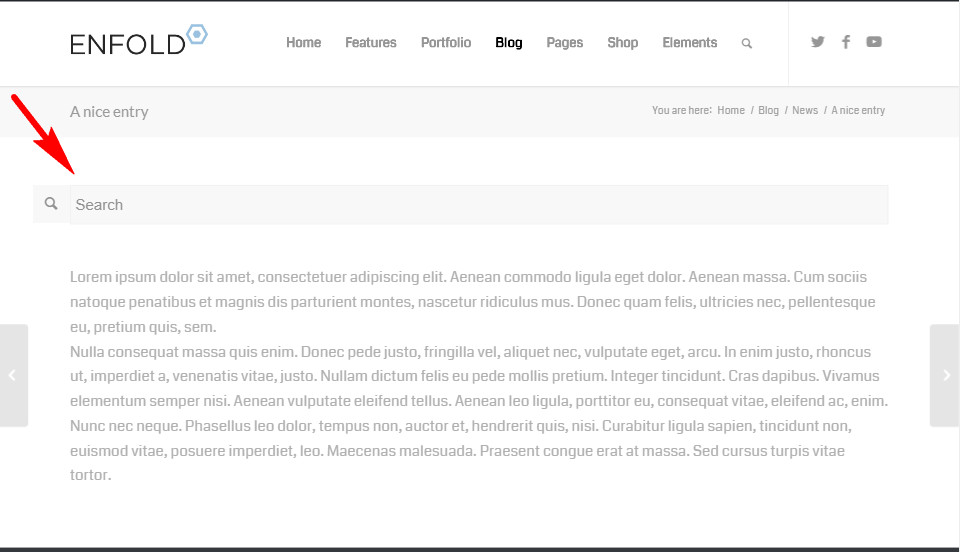The width and height of the screenshot is (960, 552).
Task: Click the Enfold logo
Action: 139,40
